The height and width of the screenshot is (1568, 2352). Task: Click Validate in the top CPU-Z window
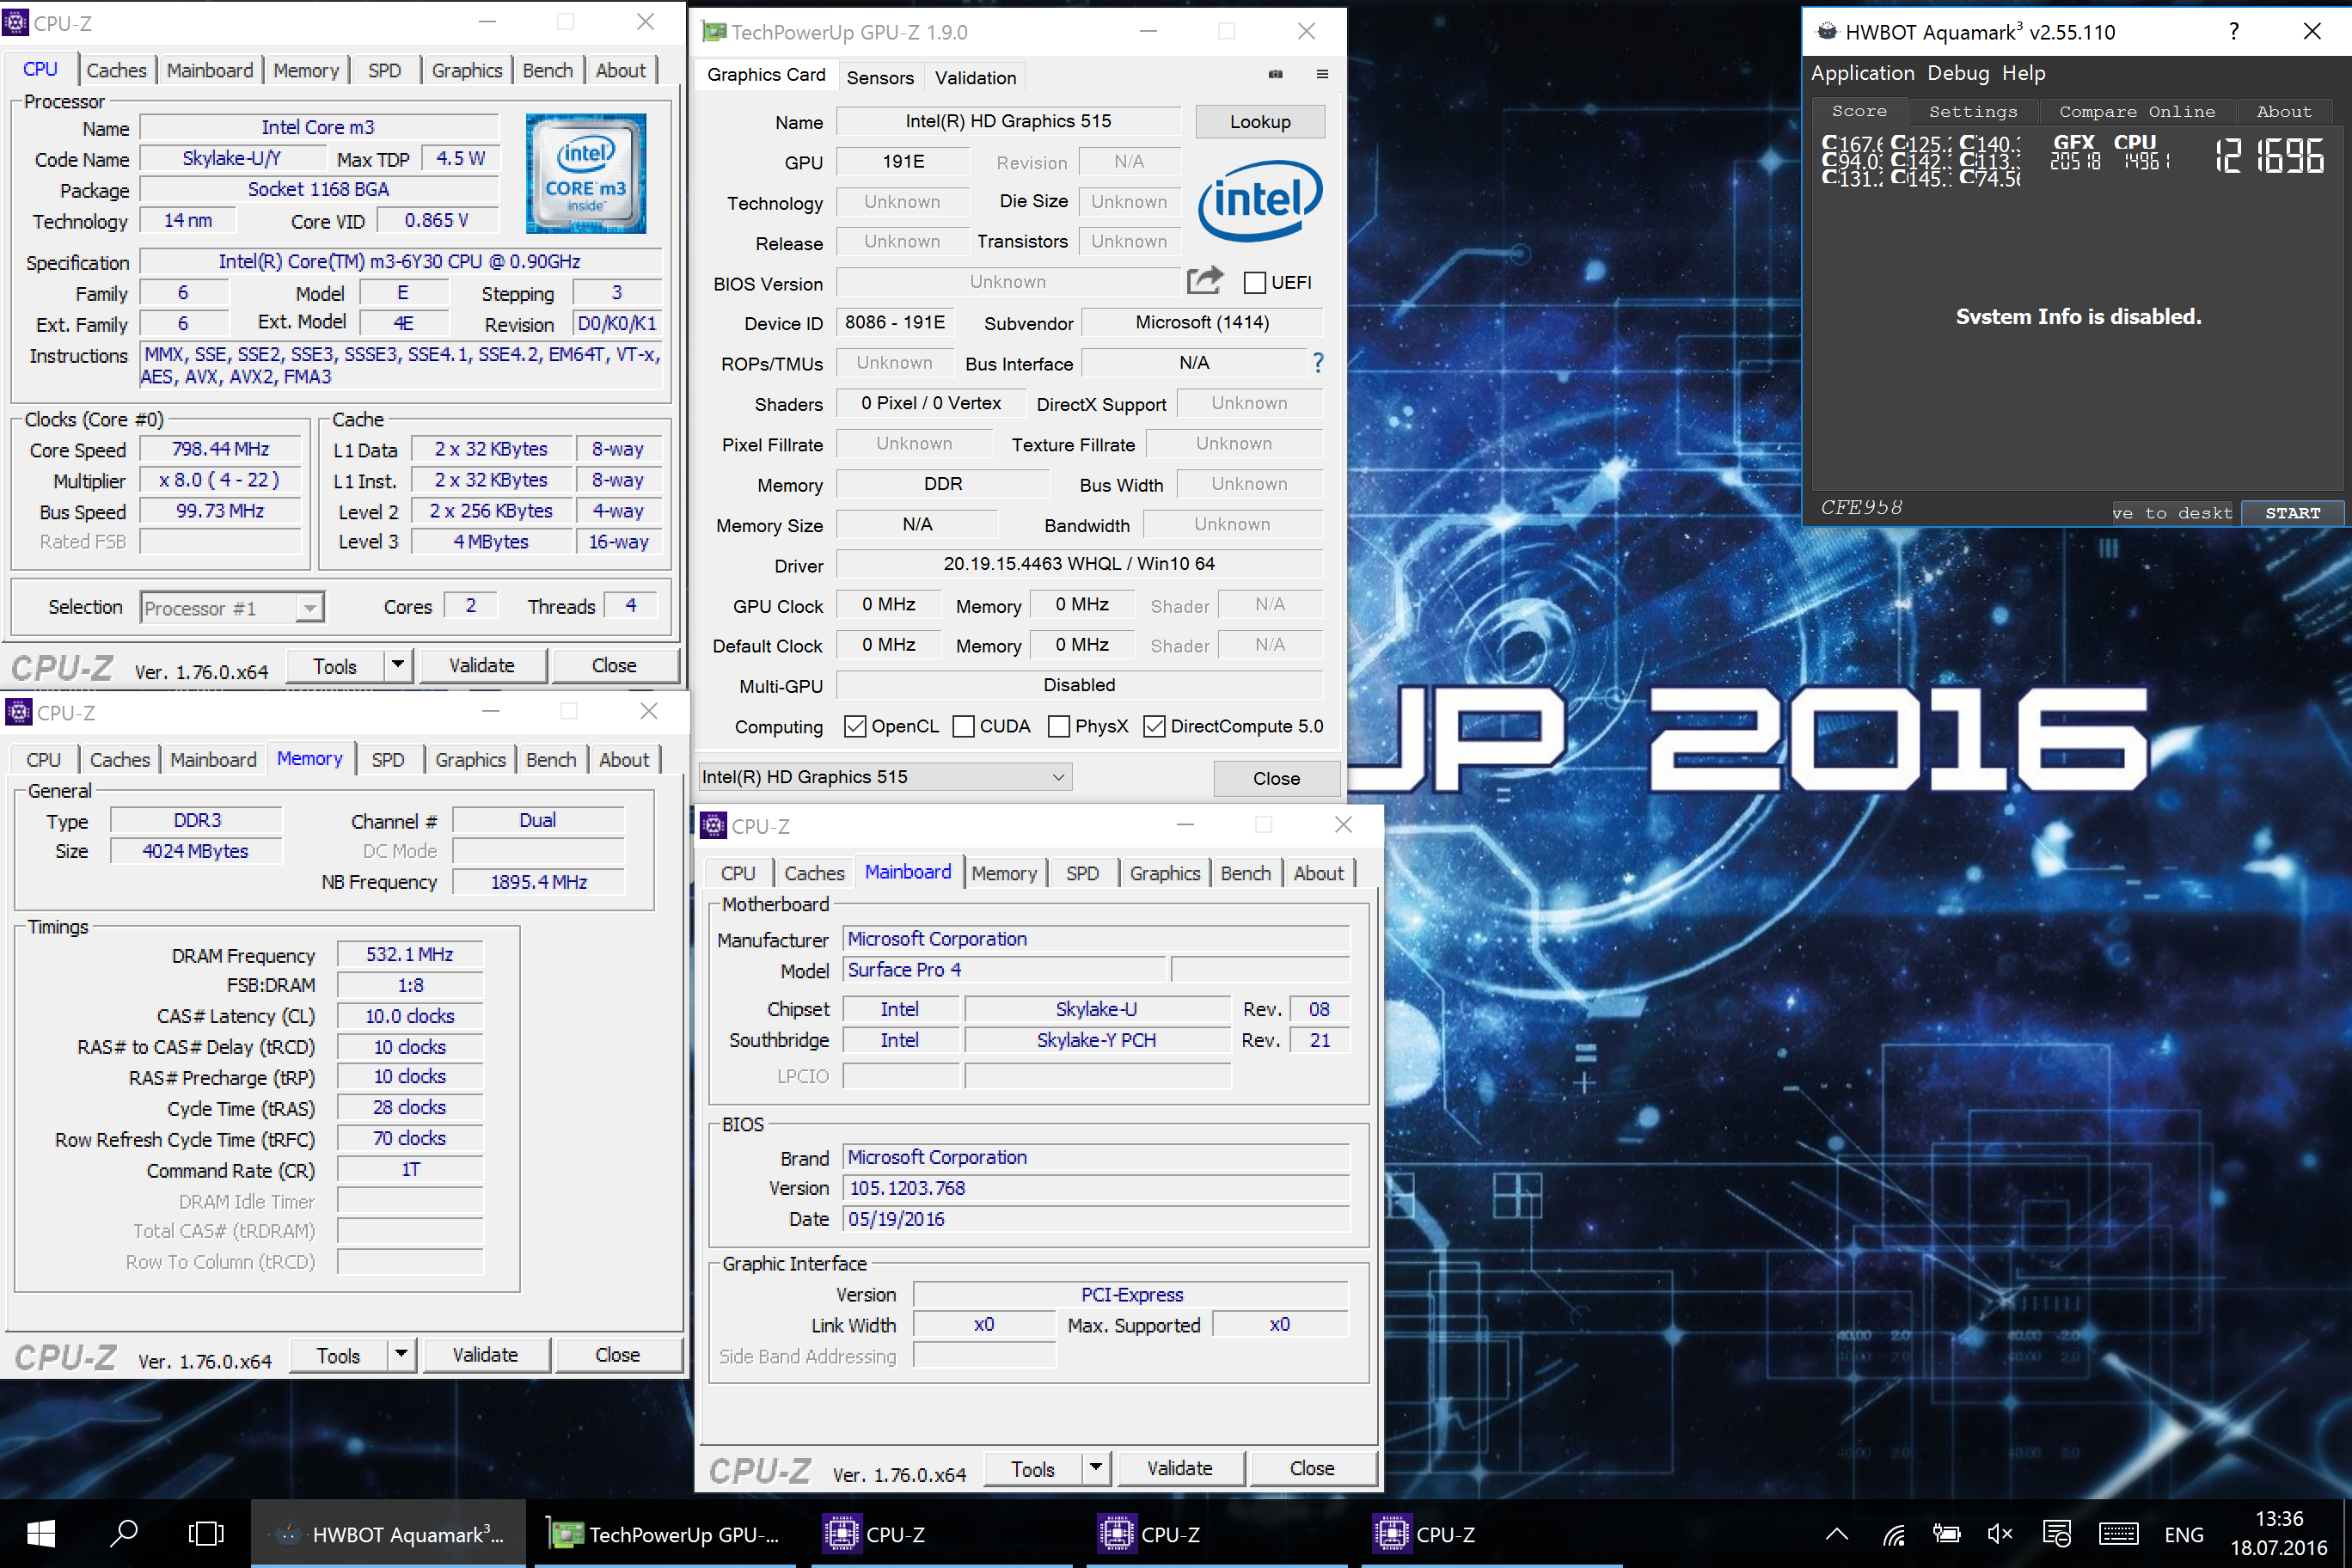(482, 665)
